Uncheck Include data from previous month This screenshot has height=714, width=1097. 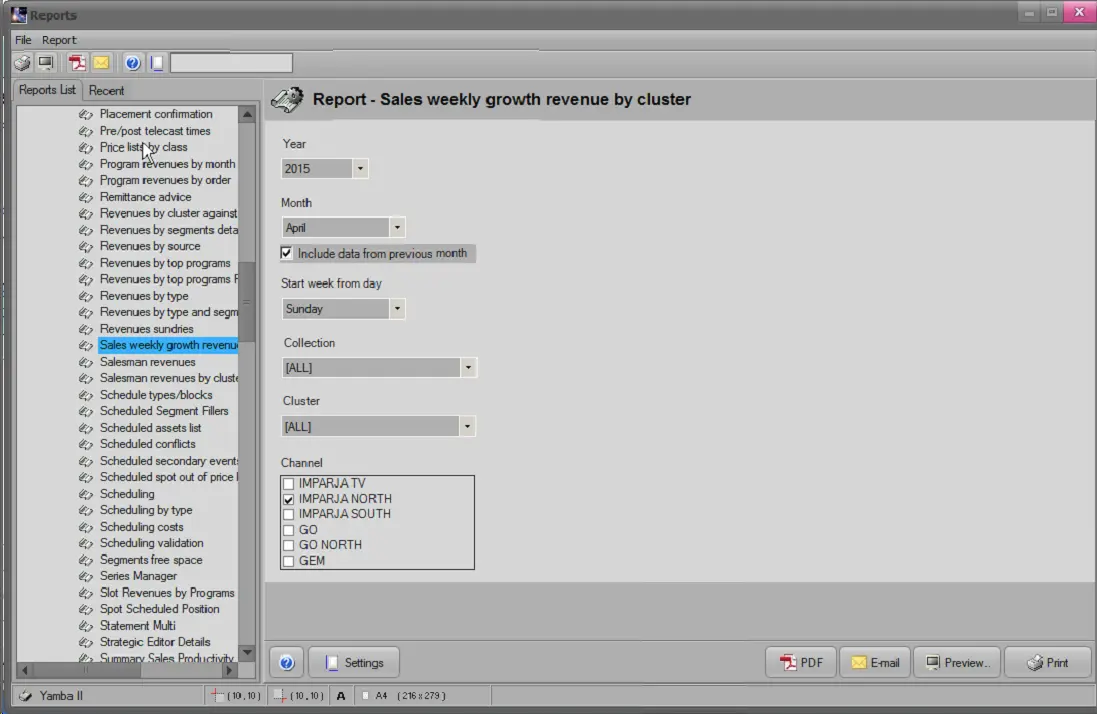(x=287, y=254)
